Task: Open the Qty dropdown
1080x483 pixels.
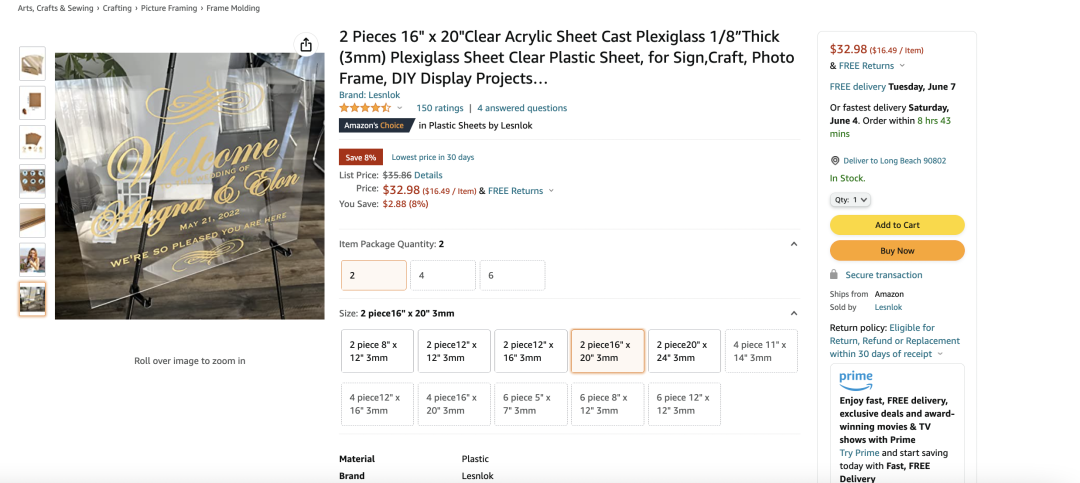Action: pos(851,200)
